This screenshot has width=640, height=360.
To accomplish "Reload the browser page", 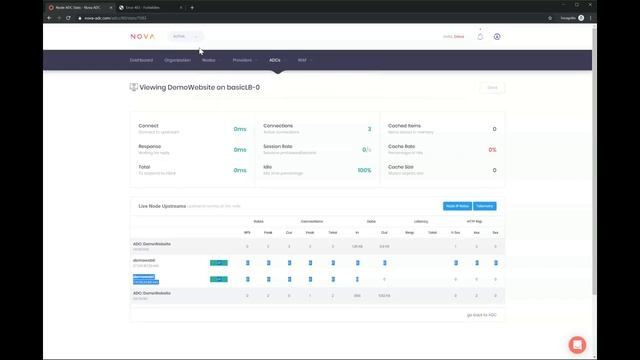I will click(68, 18).
